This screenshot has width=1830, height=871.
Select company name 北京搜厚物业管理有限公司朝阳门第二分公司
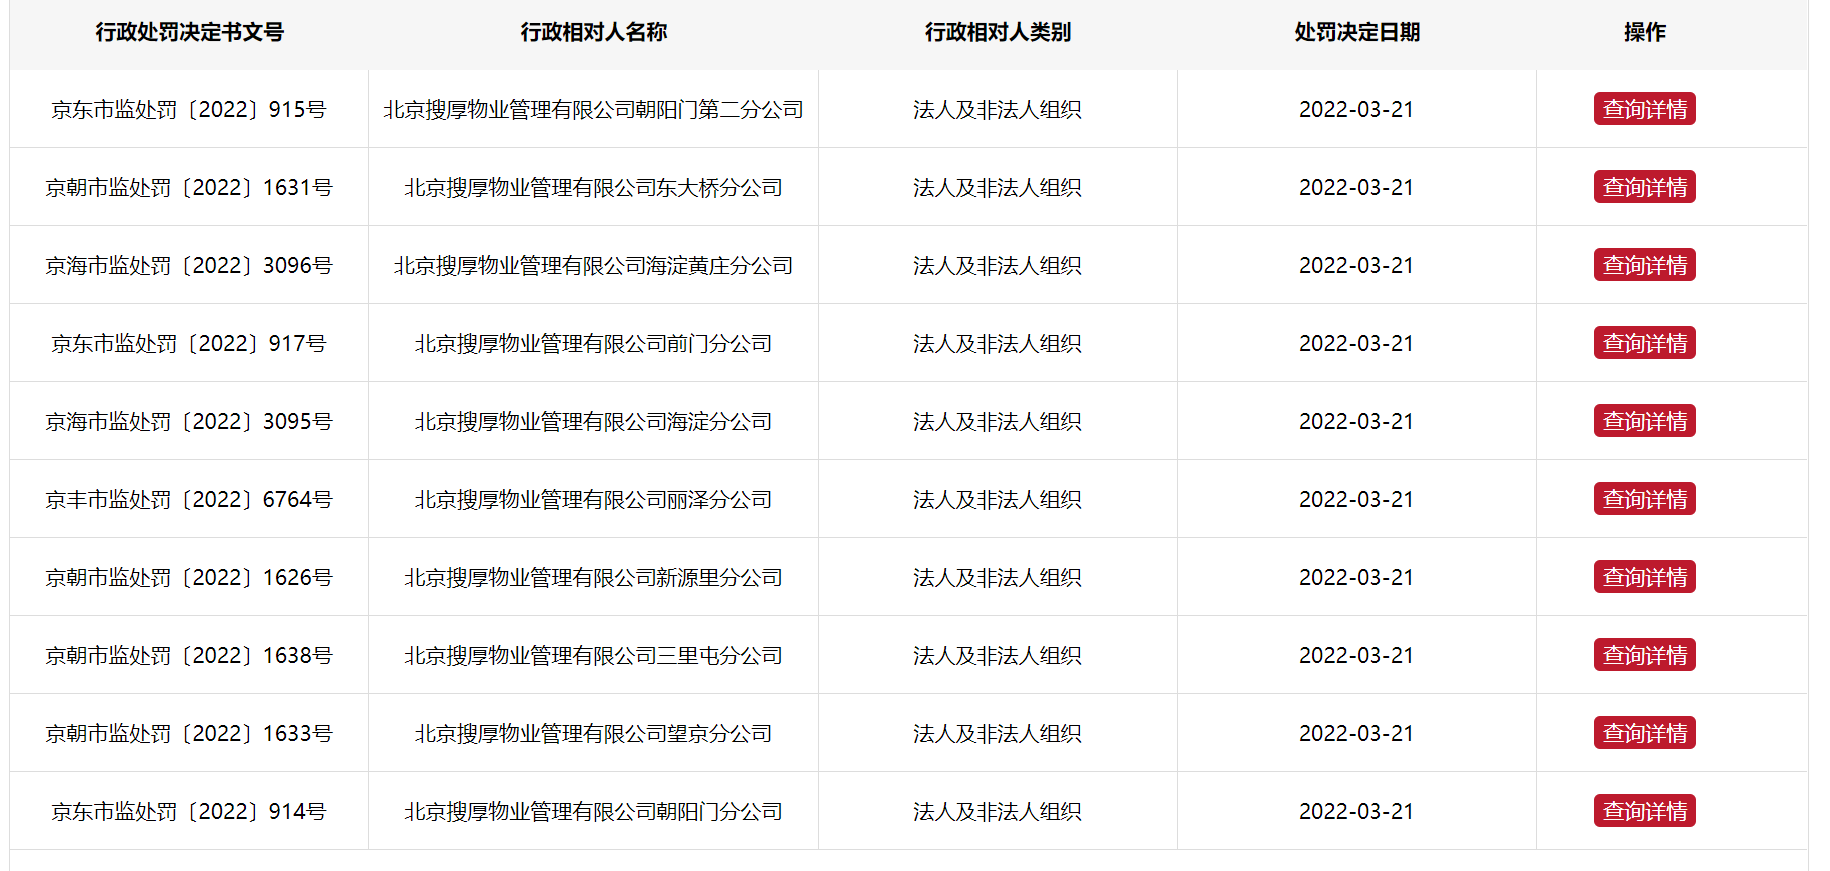(593, 110)
